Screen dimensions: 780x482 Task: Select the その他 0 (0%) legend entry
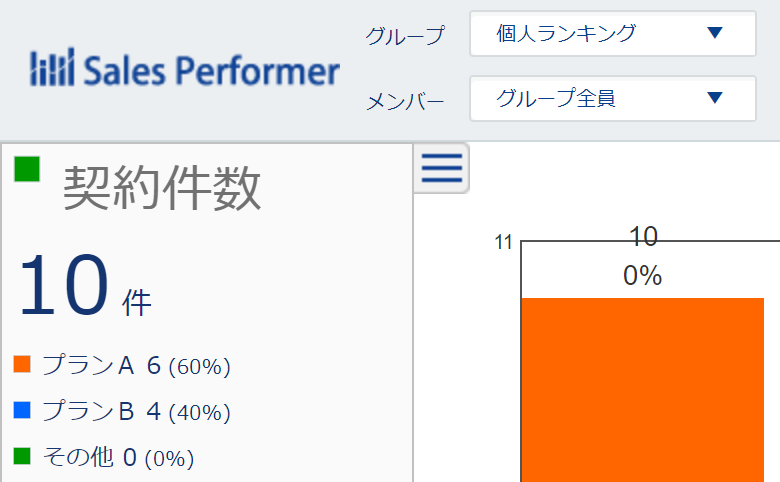tap(118, 458)
